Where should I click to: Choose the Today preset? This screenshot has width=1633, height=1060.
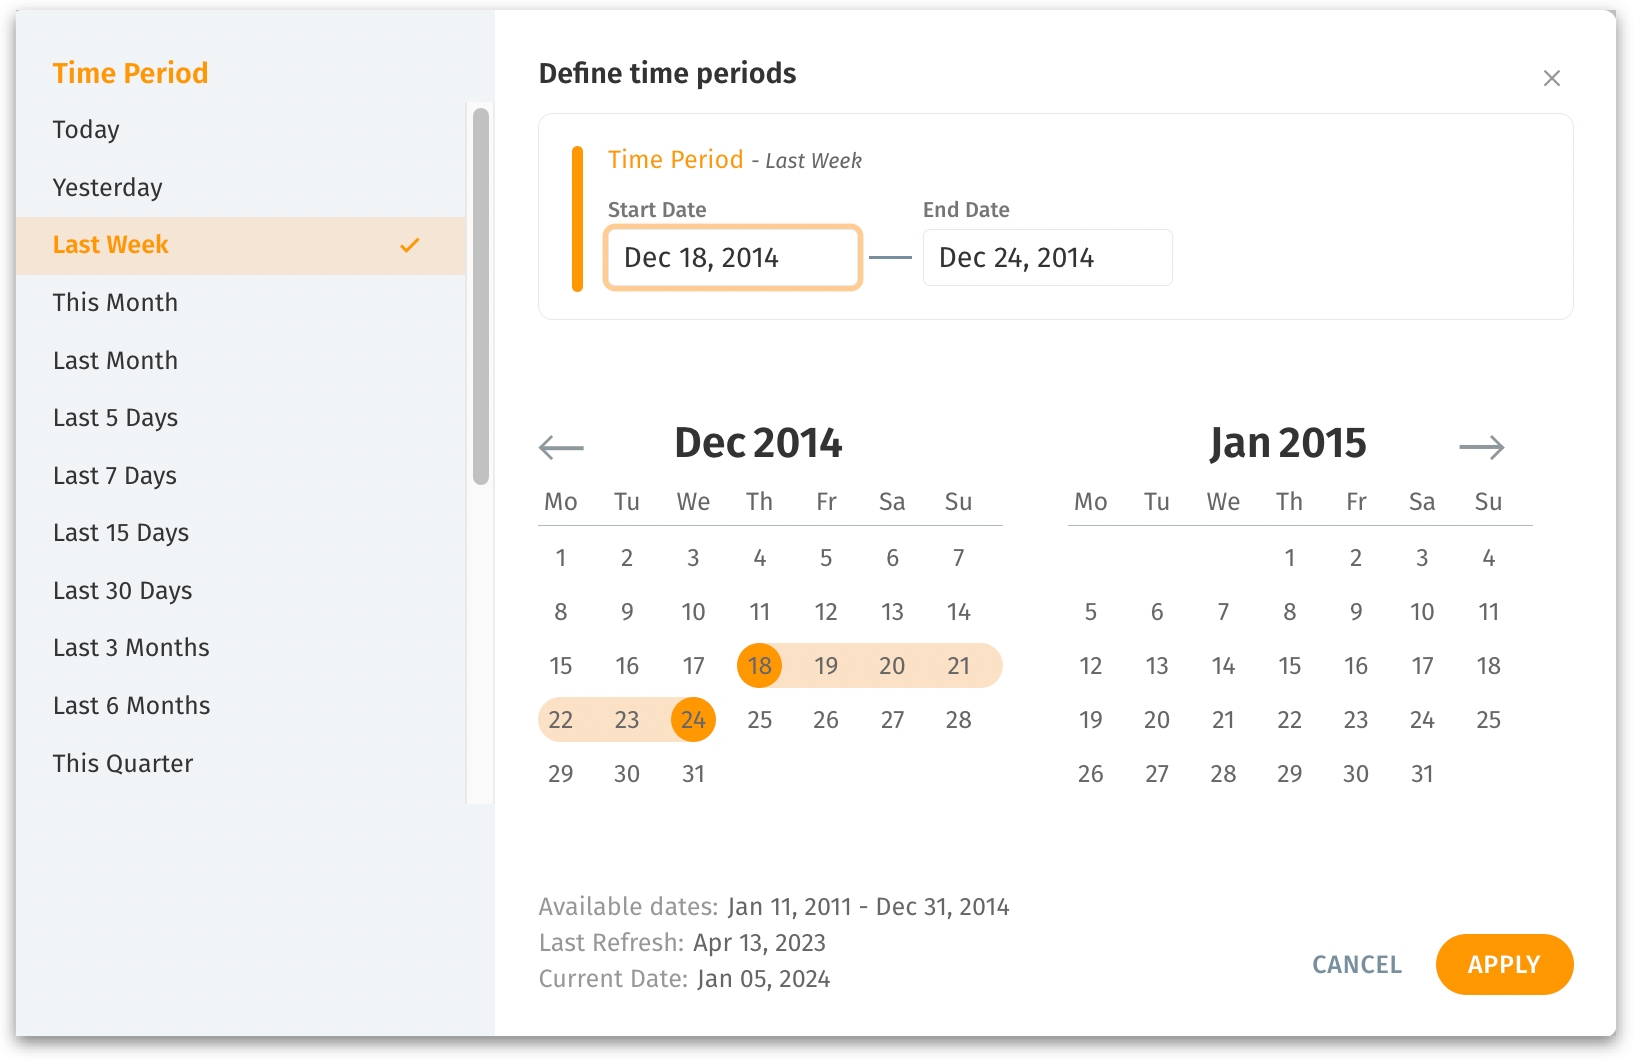click(x=86, y=130)
